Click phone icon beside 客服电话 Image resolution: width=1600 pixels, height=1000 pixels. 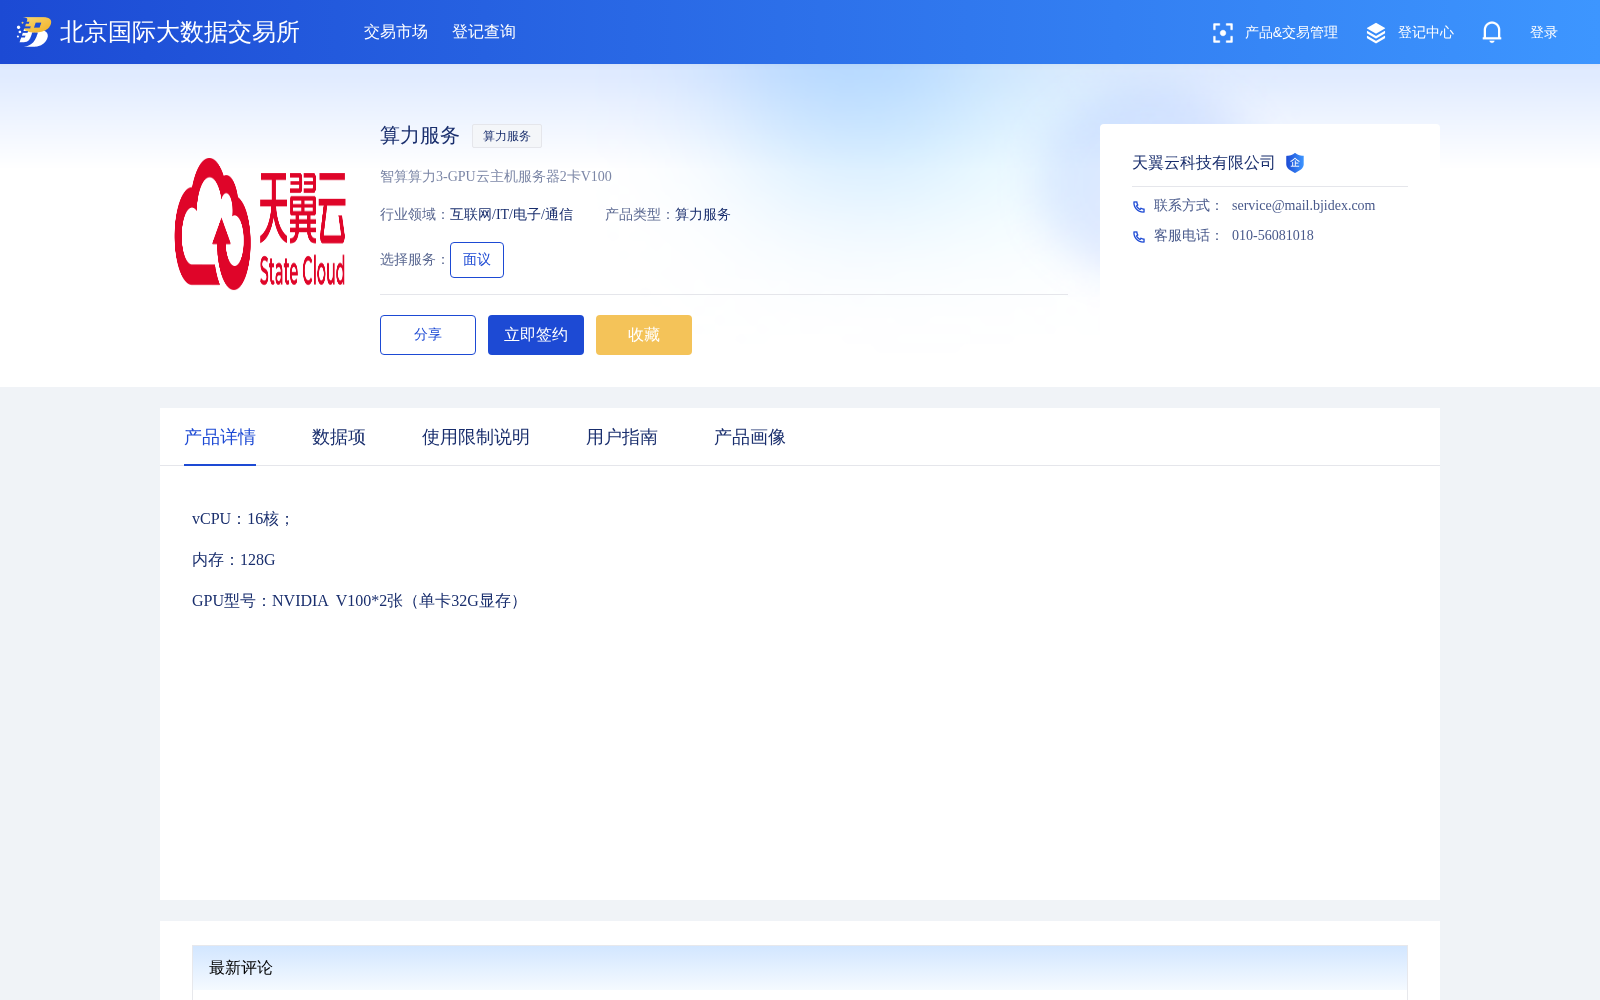(1139, 237)
